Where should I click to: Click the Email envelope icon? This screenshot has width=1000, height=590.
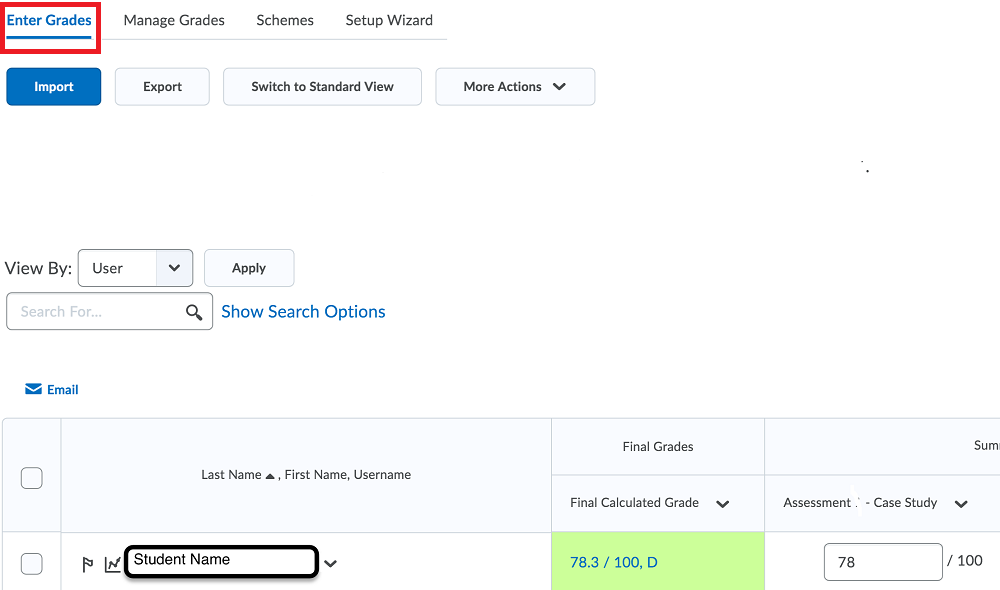coord(34,390)
